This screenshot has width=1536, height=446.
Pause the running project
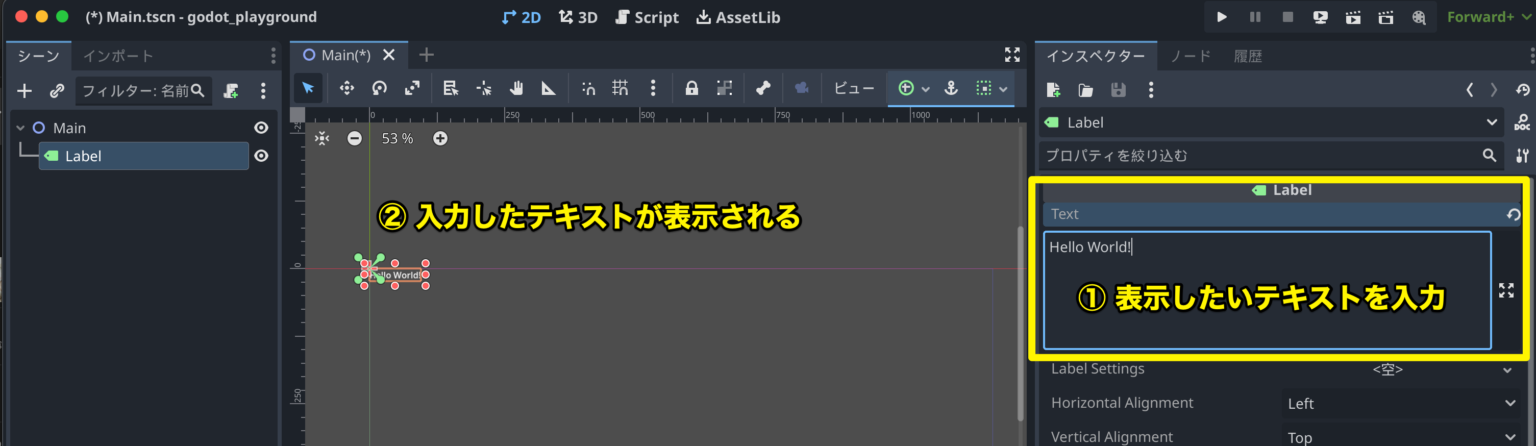pos(1255,17)
